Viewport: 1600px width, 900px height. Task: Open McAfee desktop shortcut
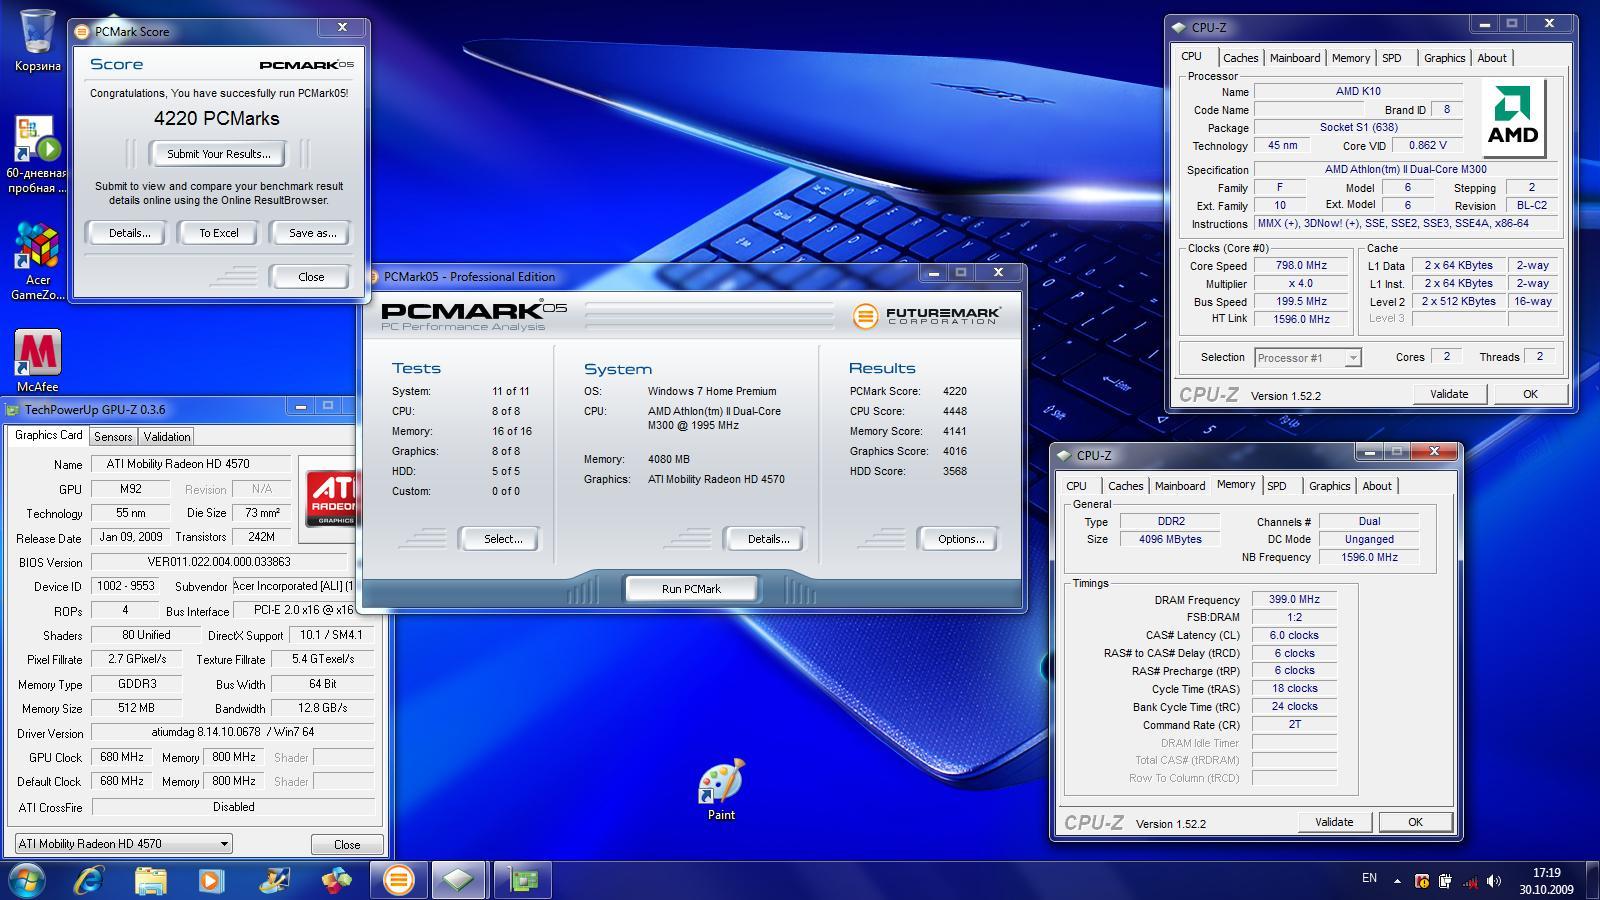37,360
